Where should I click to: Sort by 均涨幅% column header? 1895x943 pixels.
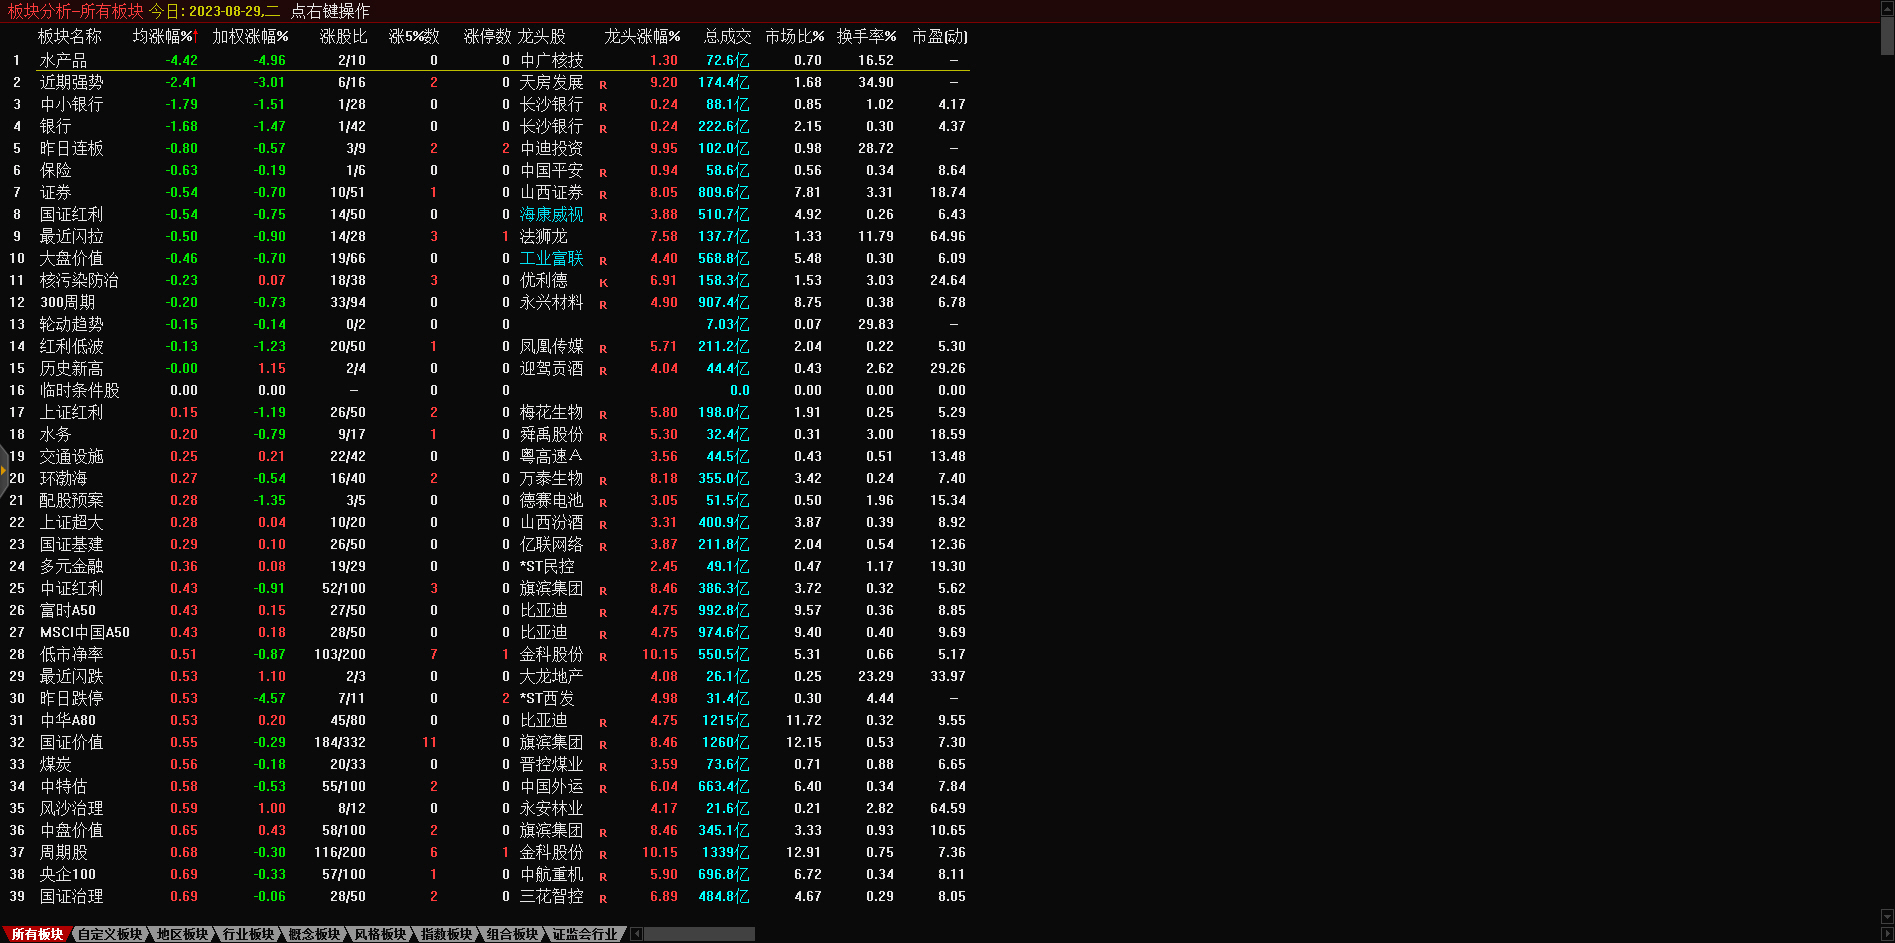(165, 37)
